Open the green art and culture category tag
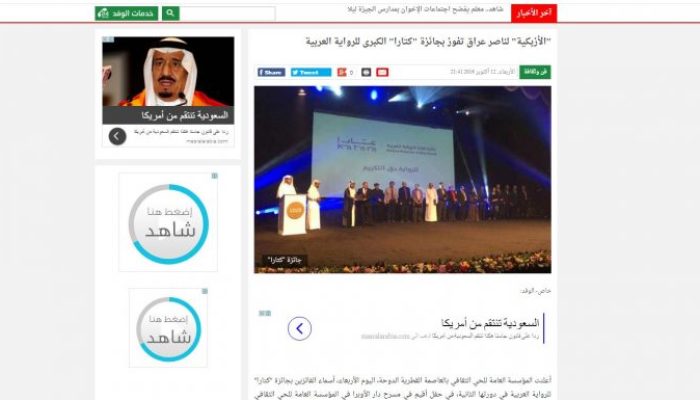This screenshot has height=400, width=700. [x=535, y=72]
